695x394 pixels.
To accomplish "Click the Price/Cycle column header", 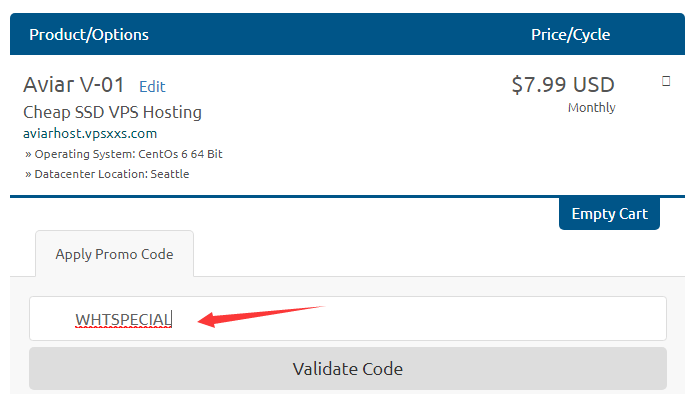I will coord(570,35).
